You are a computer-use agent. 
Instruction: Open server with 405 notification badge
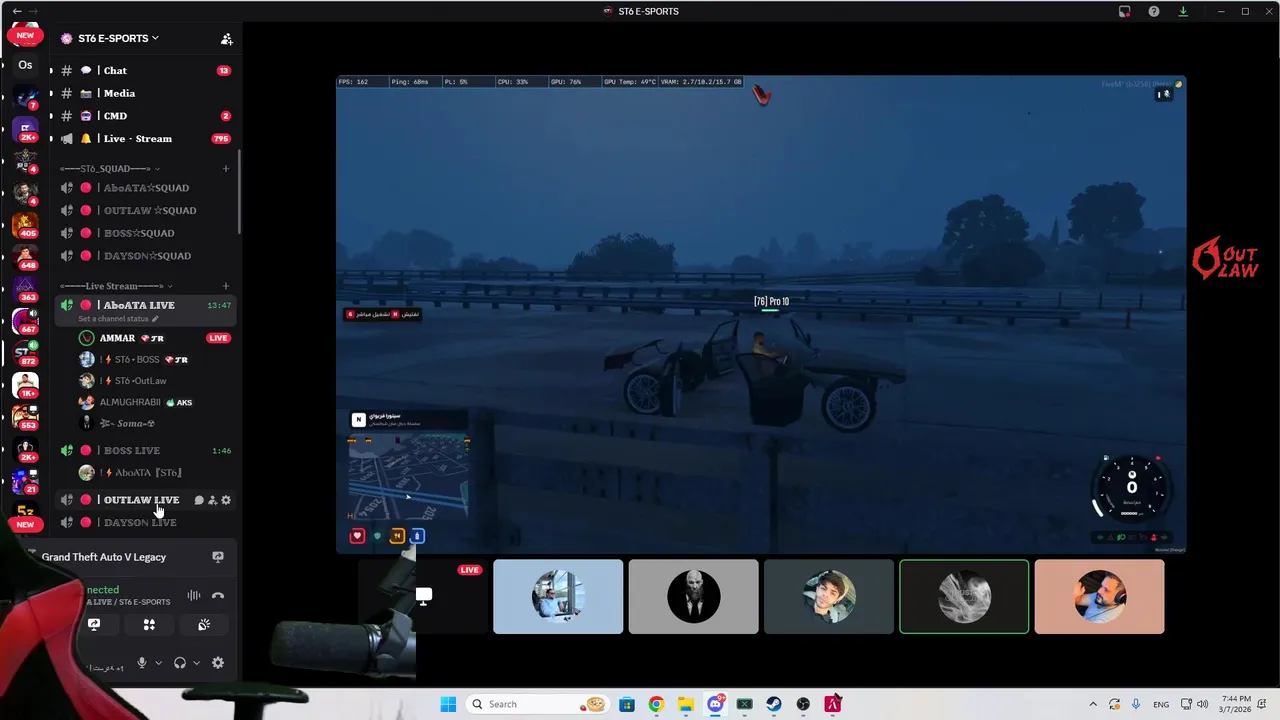tap(25, 224)
